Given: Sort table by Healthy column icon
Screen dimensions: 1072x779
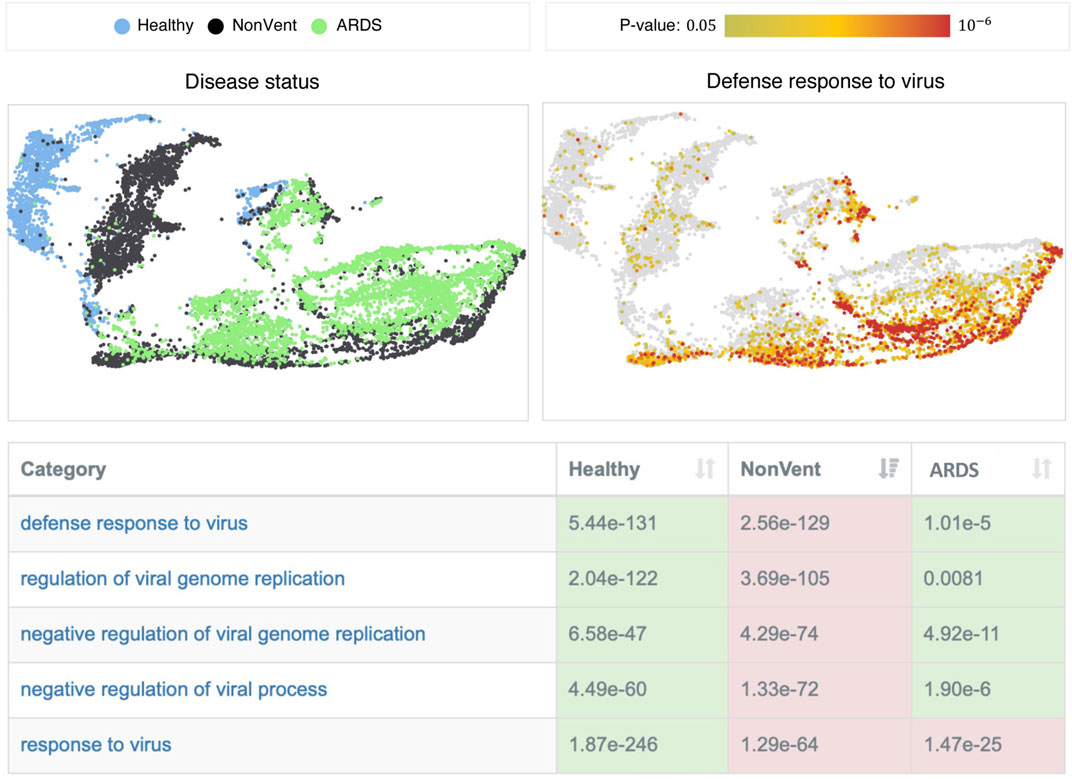Looking at the screenshot, I should (705, 468).
